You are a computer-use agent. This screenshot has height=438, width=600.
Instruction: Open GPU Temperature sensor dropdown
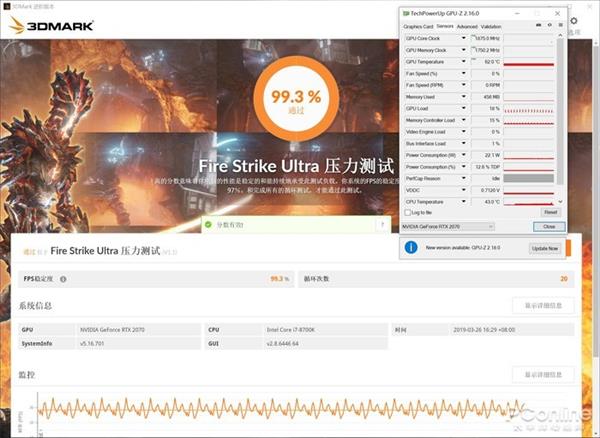coord(463,62)
